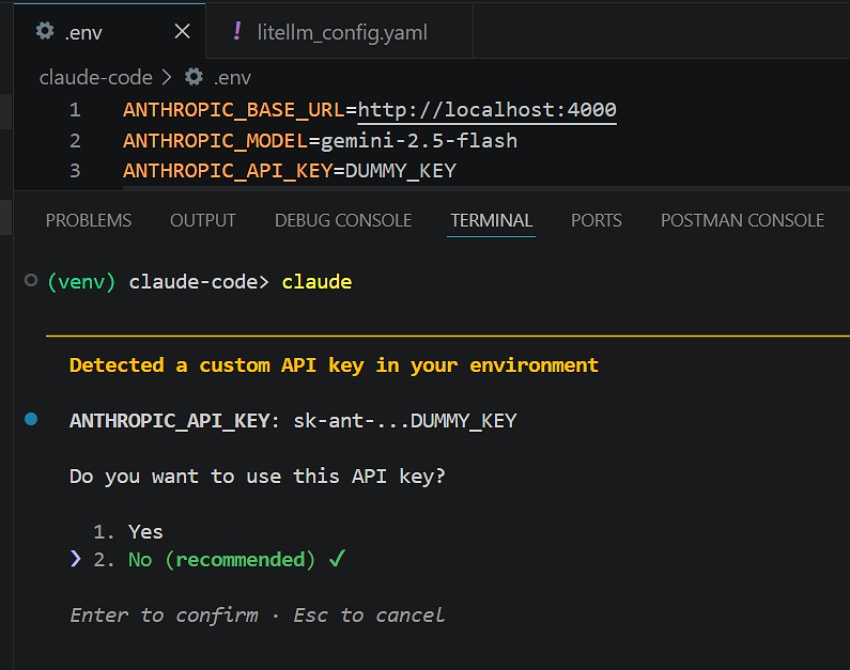Click ANTHROPIC_API_KEY variable on line 3
This screenshot has width=850, height=670.
(228, 171)
